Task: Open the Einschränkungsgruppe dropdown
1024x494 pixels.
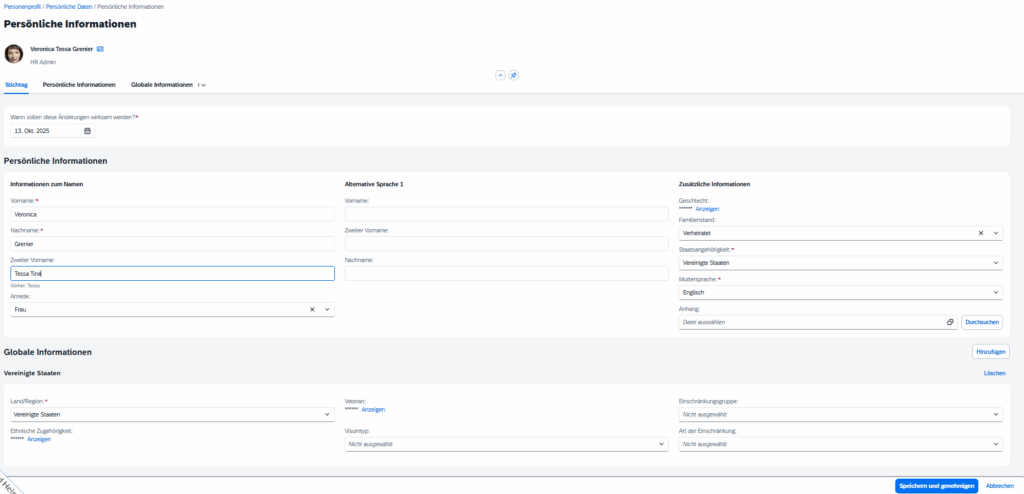Action: pyautogui.click(x=995, y=414)
